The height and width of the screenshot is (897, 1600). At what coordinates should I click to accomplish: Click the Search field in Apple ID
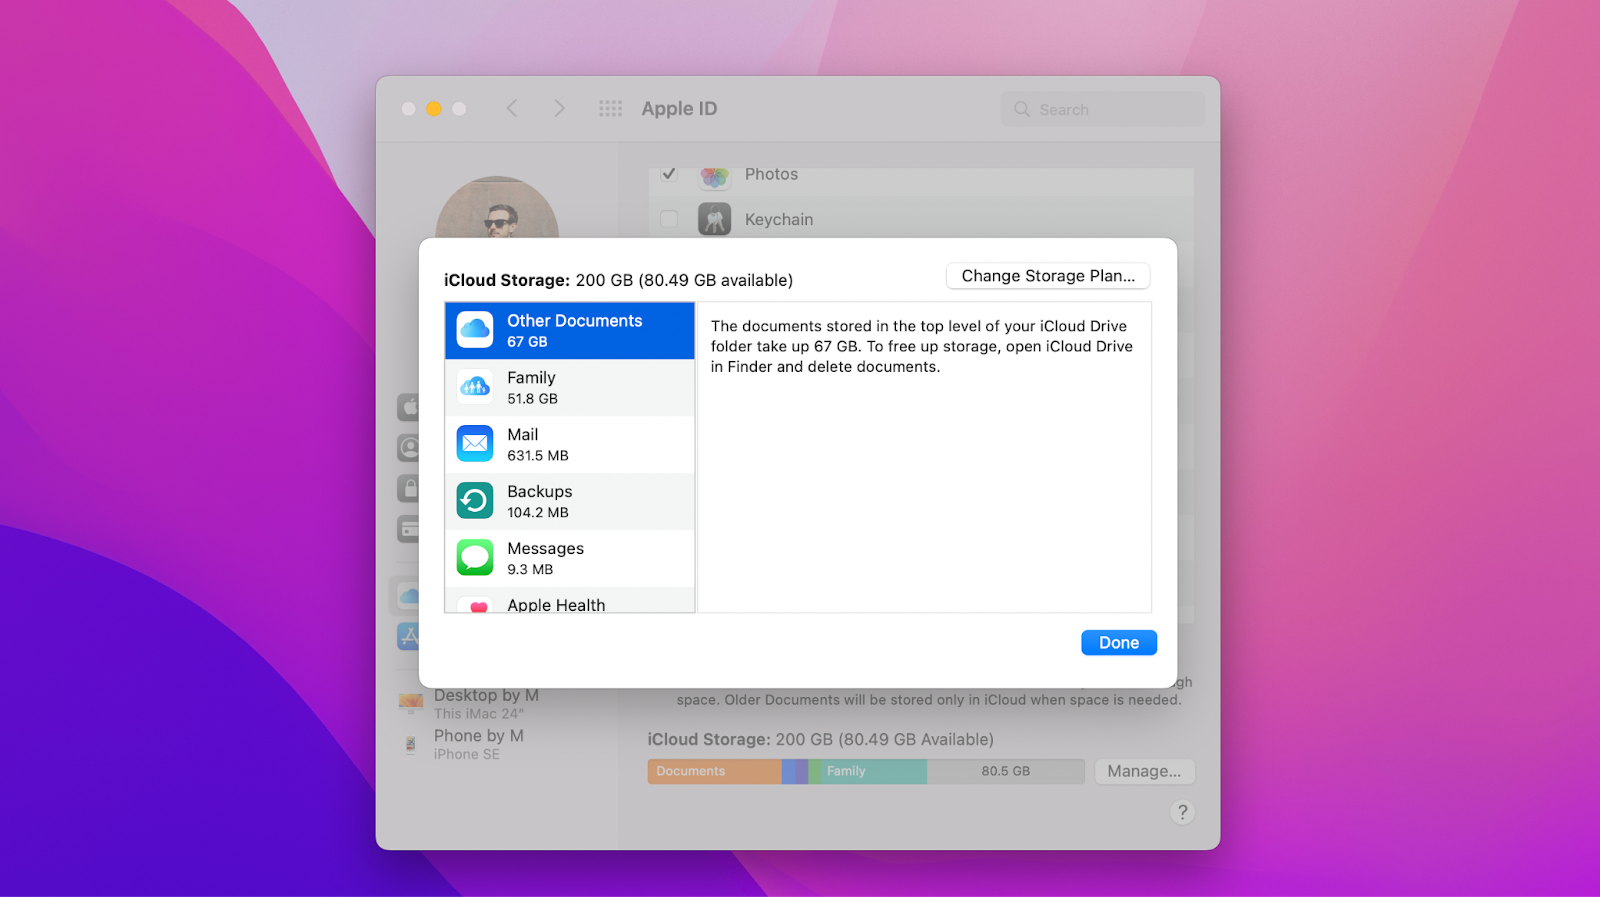point(1103,109)
